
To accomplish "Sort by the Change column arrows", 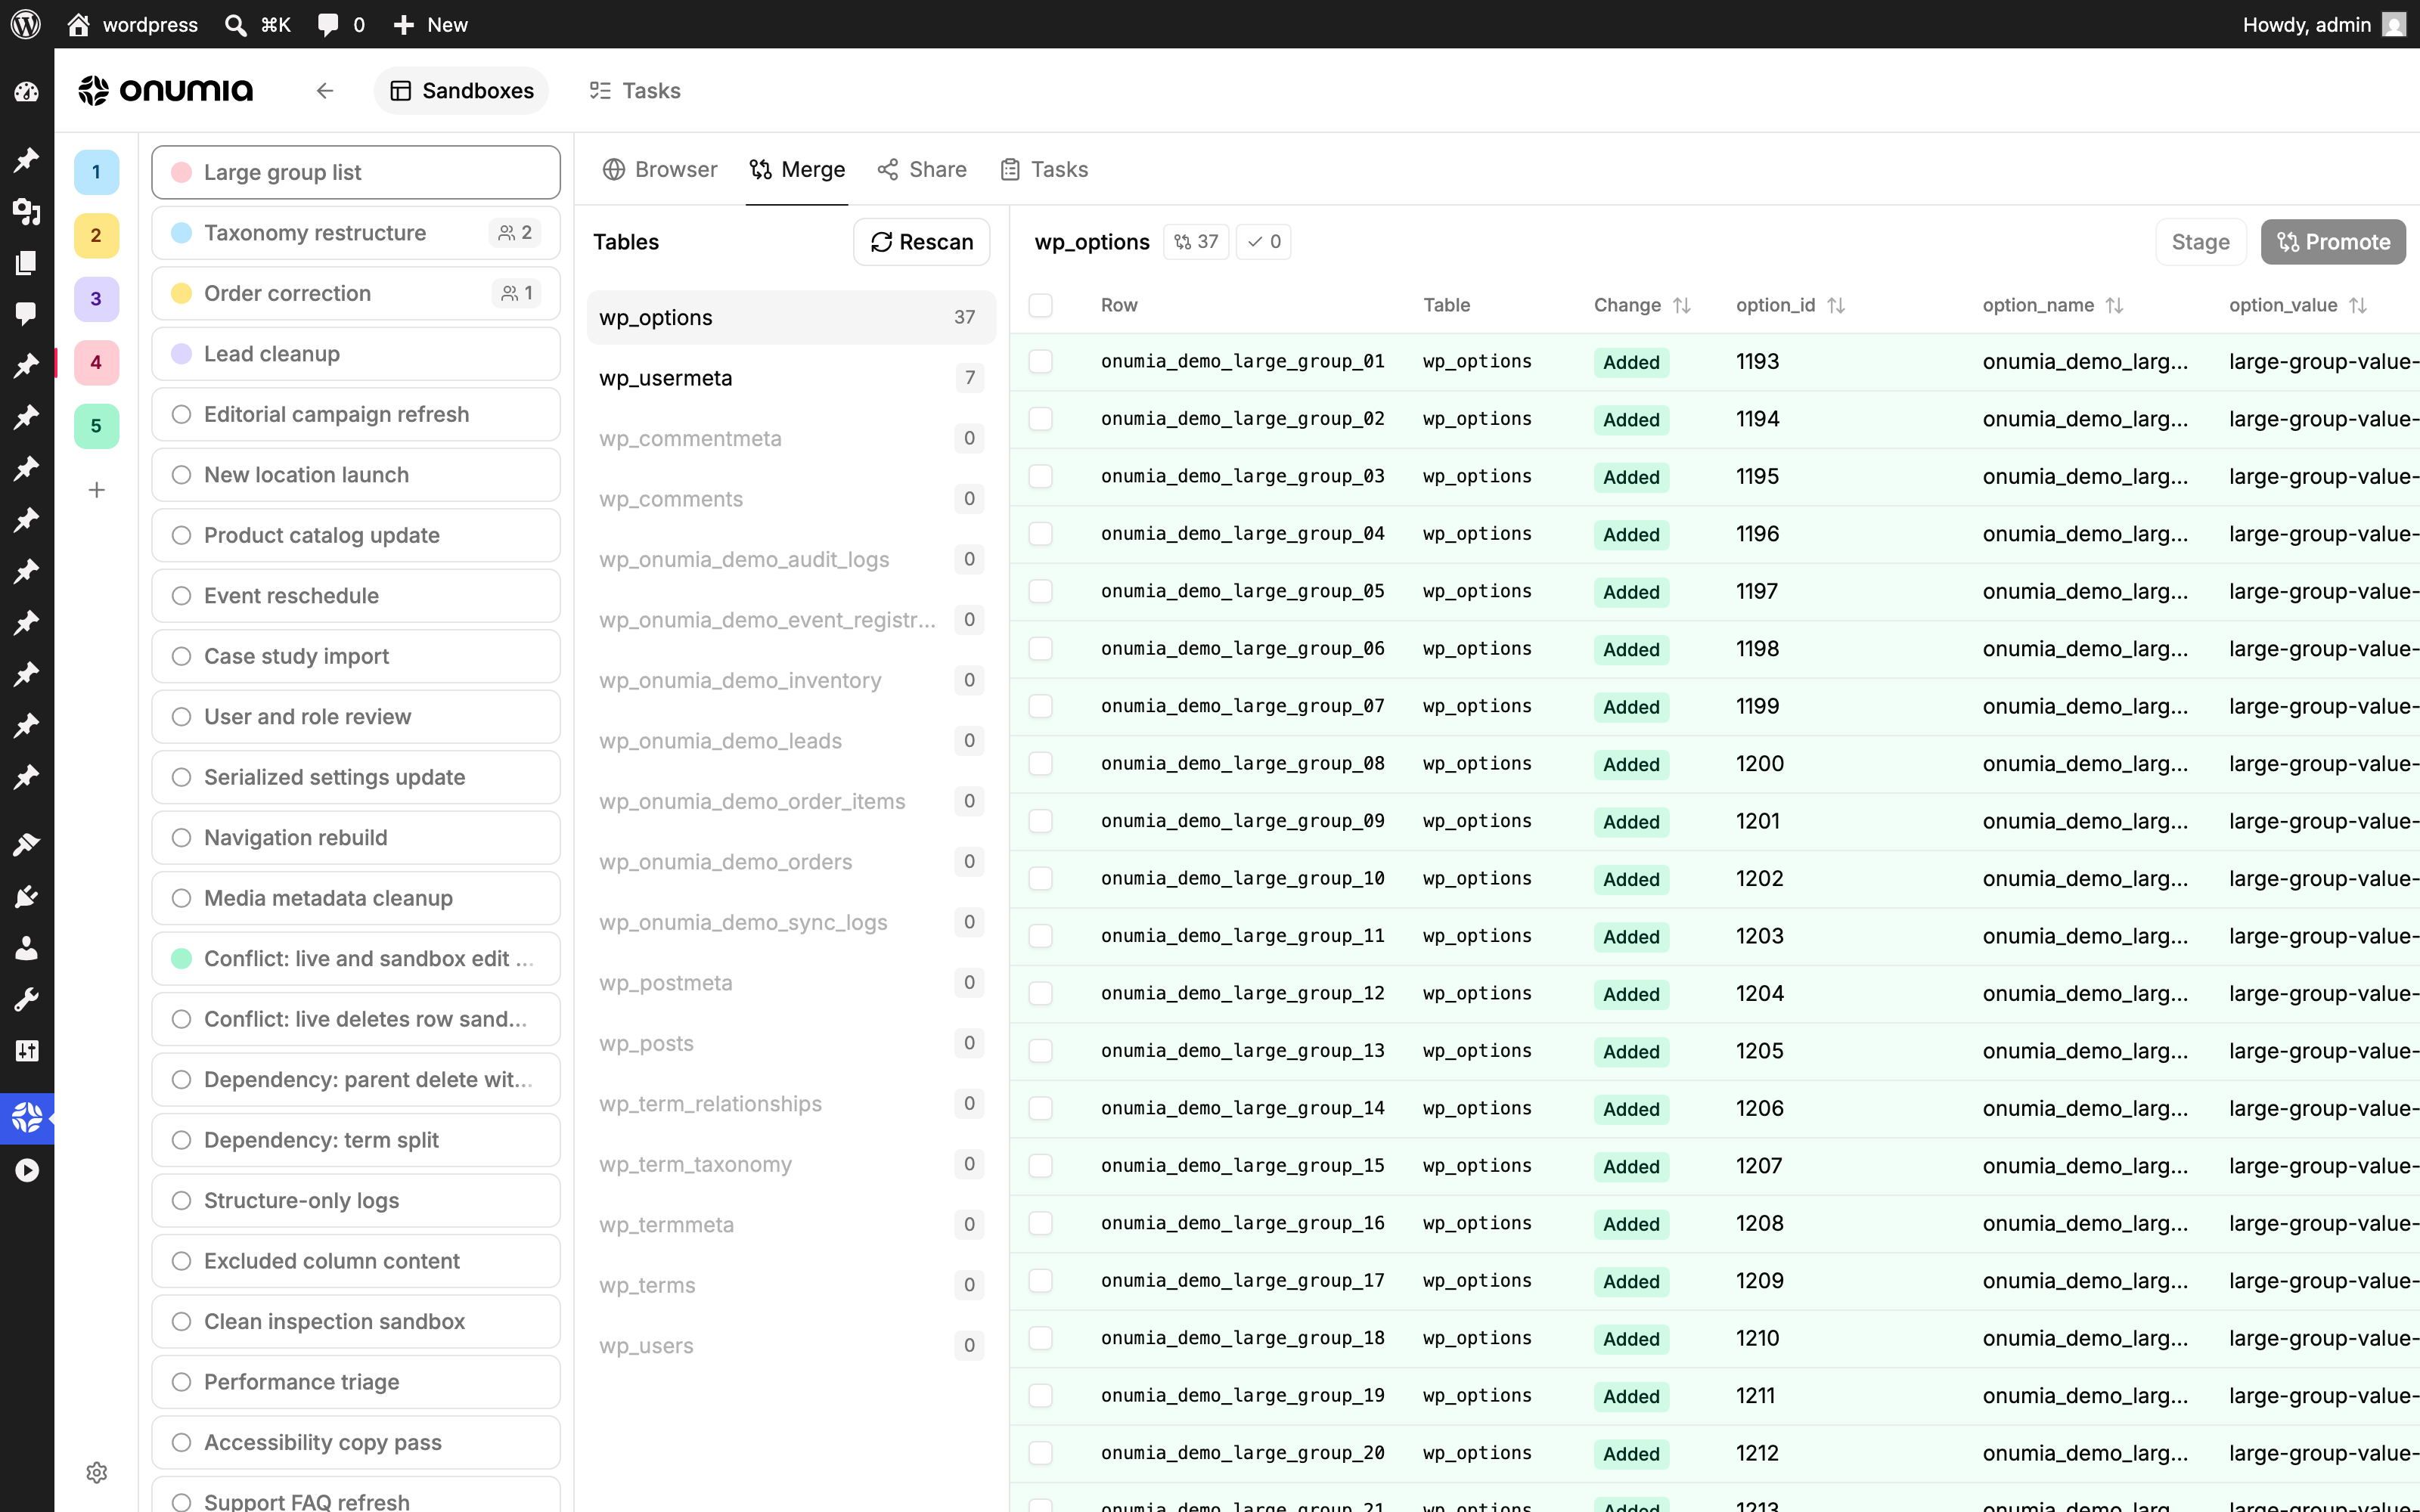I will coord(1682,305).
